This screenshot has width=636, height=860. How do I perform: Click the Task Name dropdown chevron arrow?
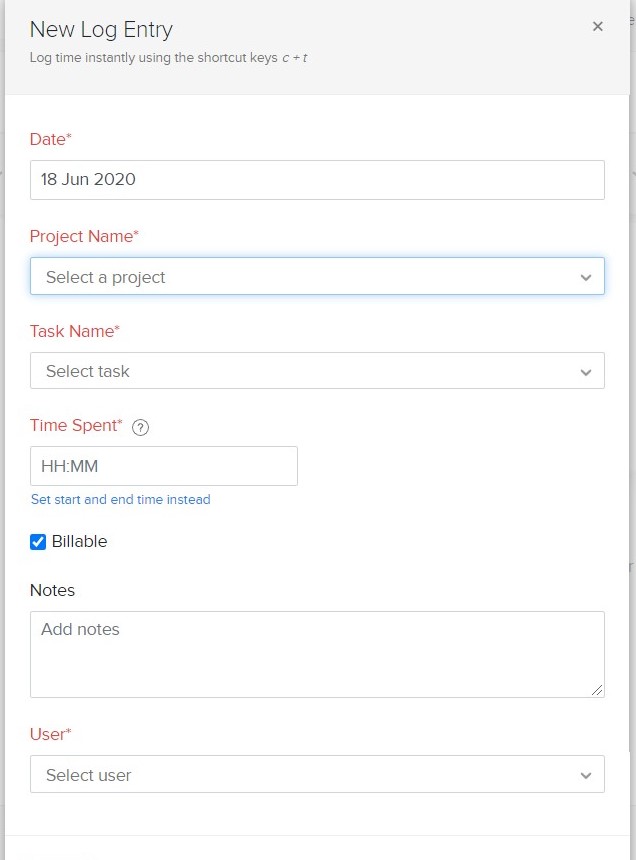click(586, 372)
